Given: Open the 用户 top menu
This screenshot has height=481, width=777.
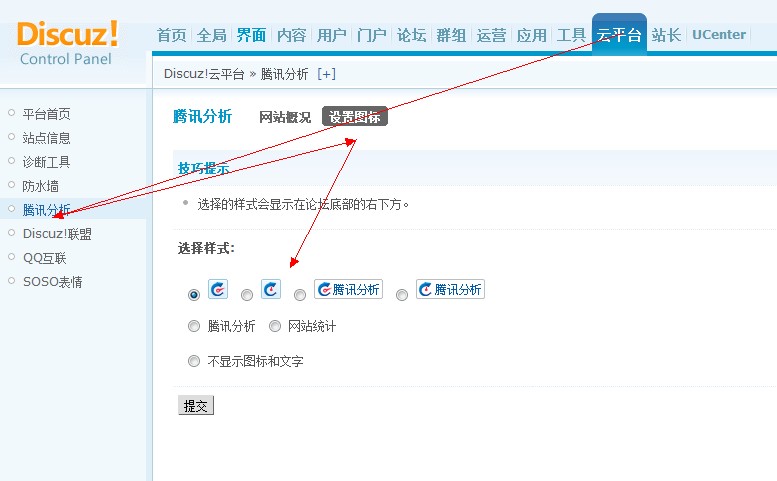Looking at the screenshot, I should pos(332,35).
